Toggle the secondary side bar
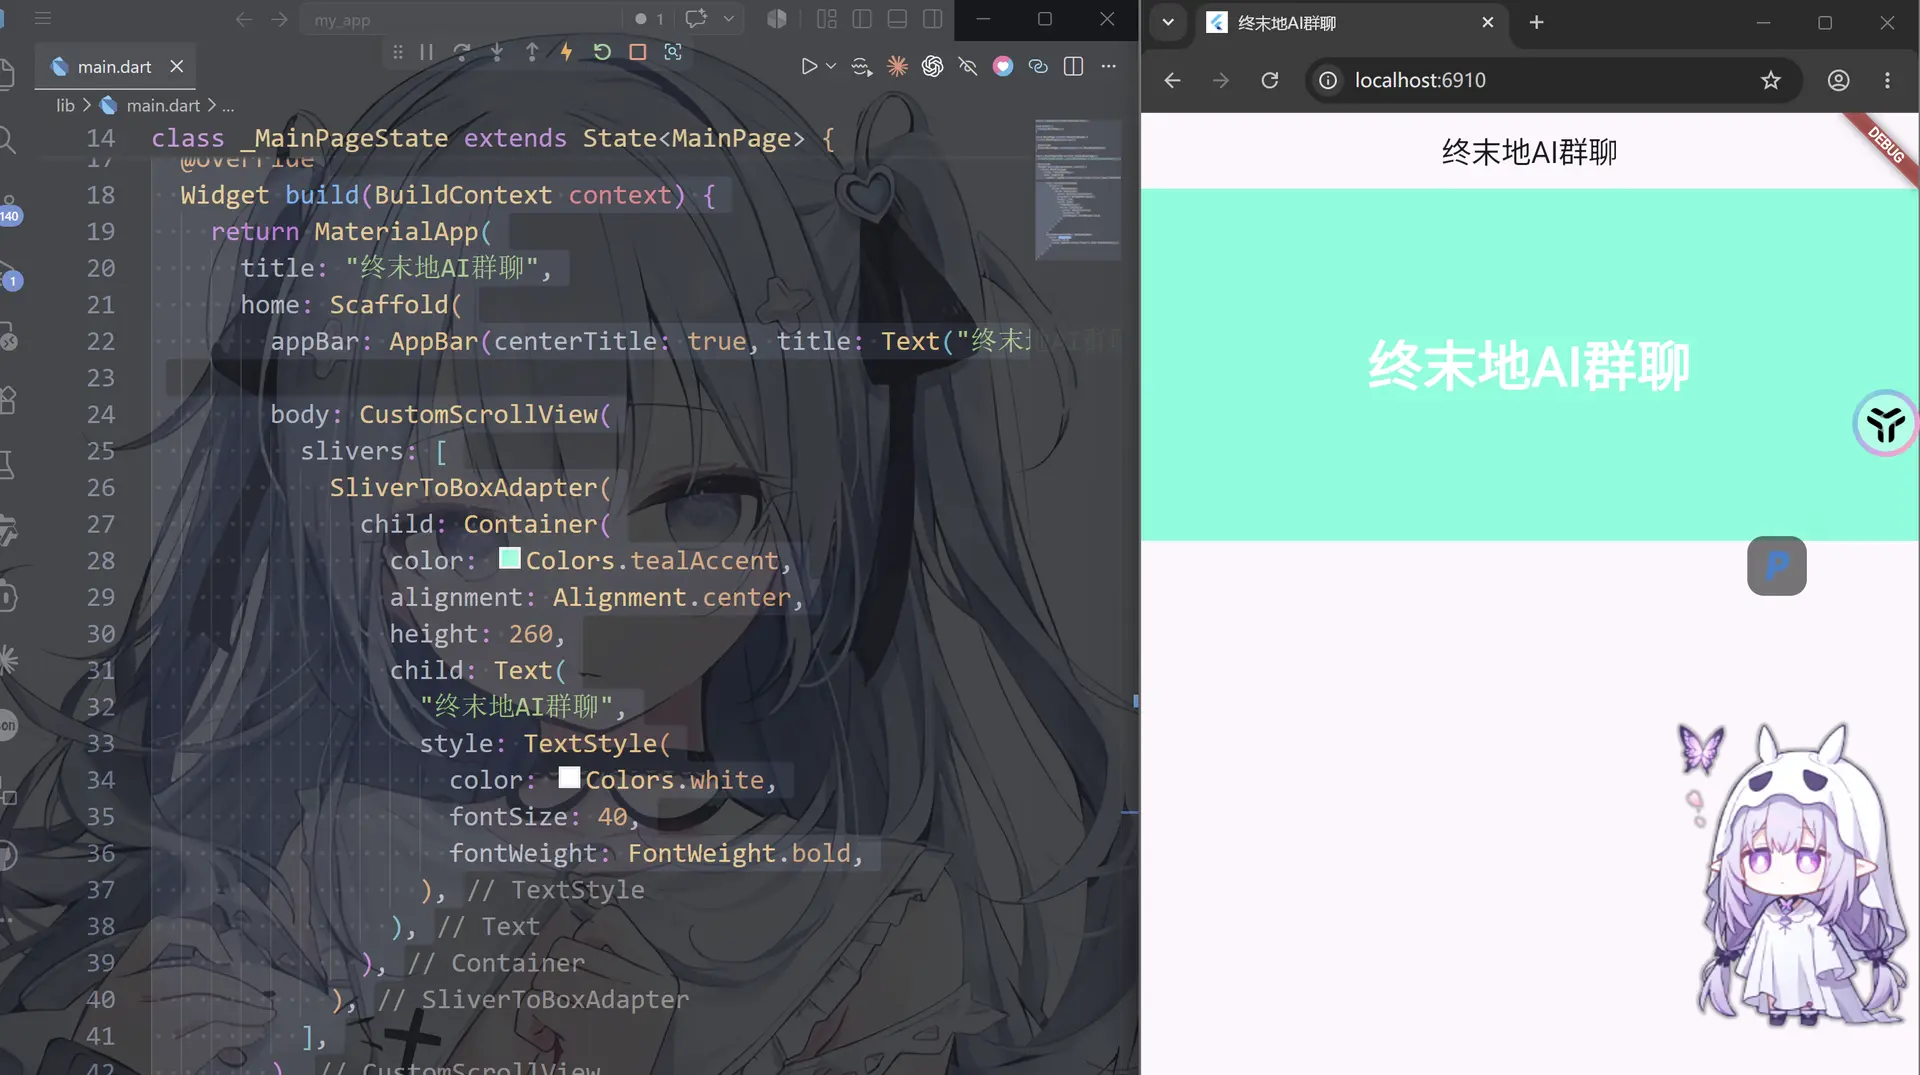Screen dimensions: 1920x1075 (932, 19)
